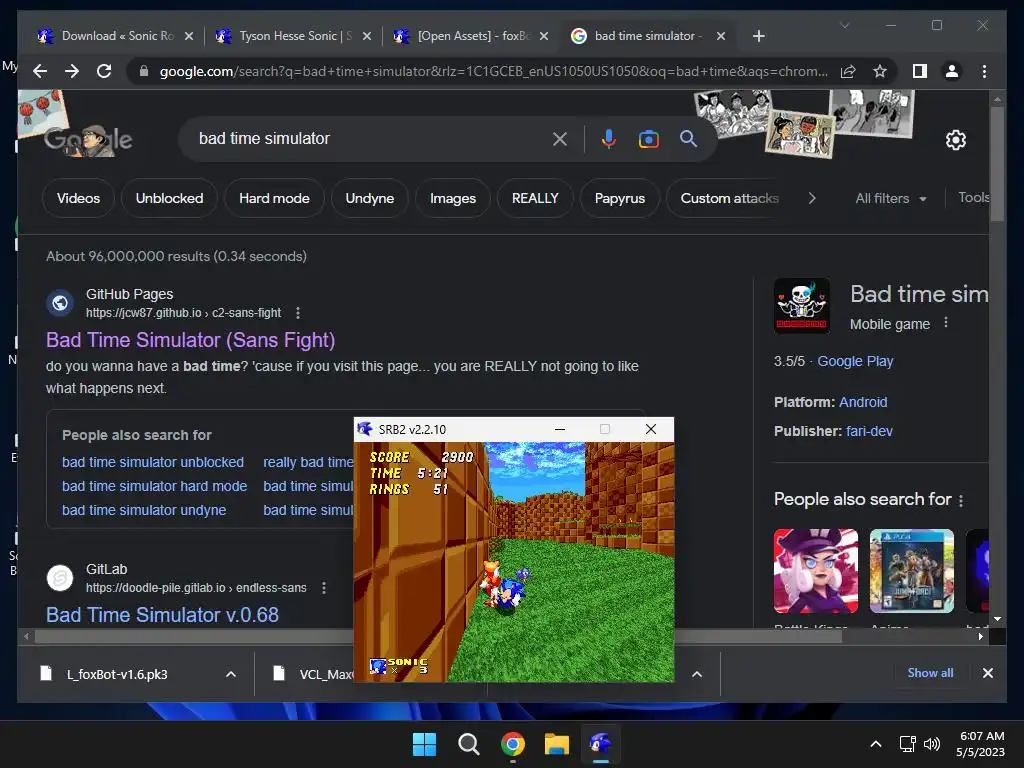Clear the Google search box text

(560, 138)
